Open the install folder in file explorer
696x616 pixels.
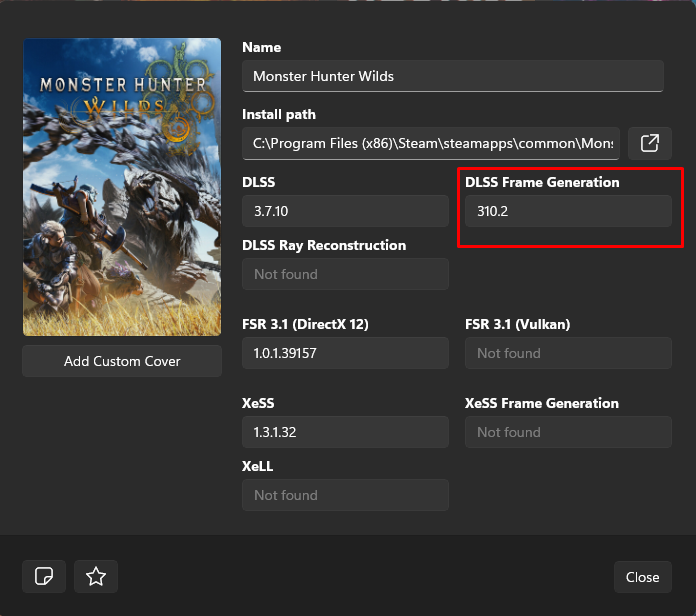[x=649, y=143]
